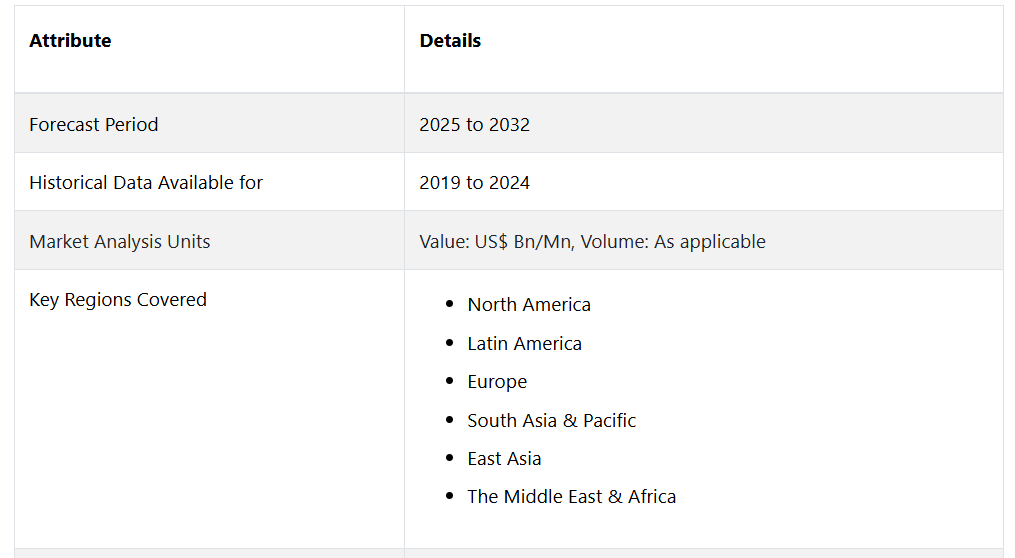The height and width of the screenshot is (558, 1015).
Task: Click the 2025 to 2032 value
Action: tap(474, 125)
